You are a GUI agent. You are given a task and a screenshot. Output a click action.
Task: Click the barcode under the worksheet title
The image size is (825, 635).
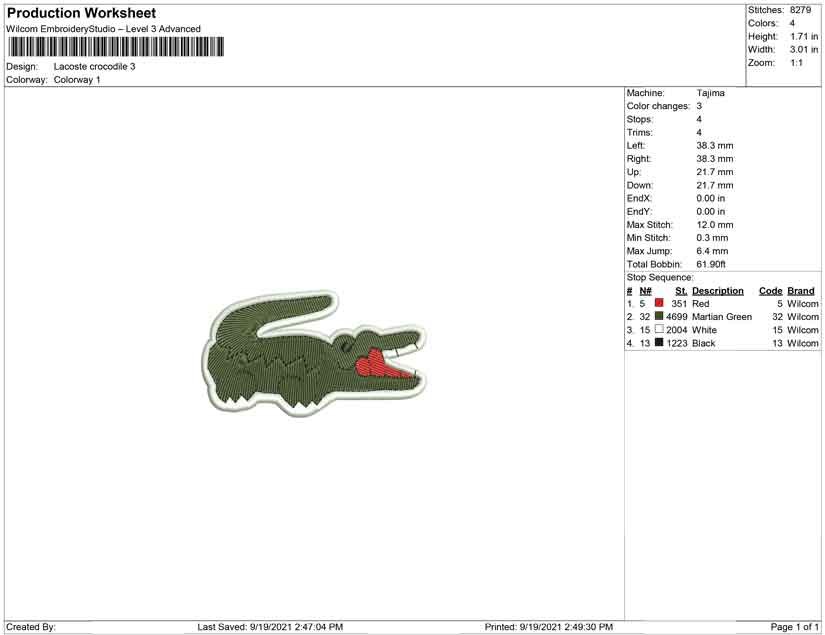(116, 47)
